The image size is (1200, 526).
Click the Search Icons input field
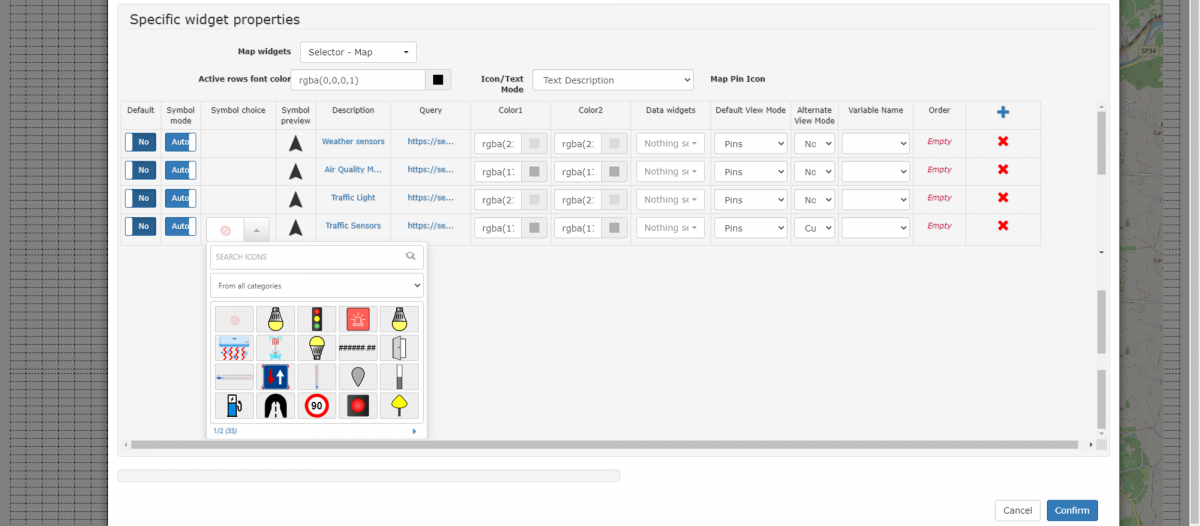pyautogui.click(x=308, y=257)
